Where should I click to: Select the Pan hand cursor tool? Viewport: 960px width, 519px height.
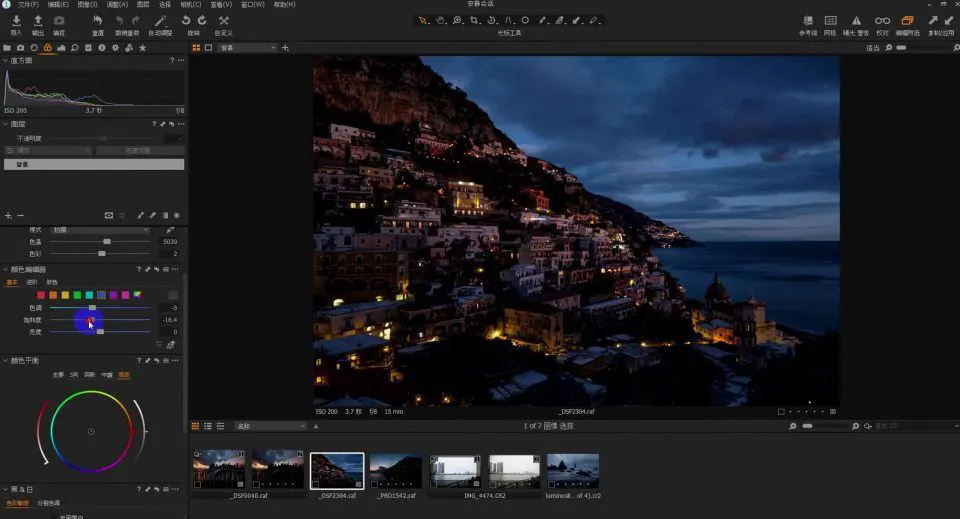[x=440, y=21]
